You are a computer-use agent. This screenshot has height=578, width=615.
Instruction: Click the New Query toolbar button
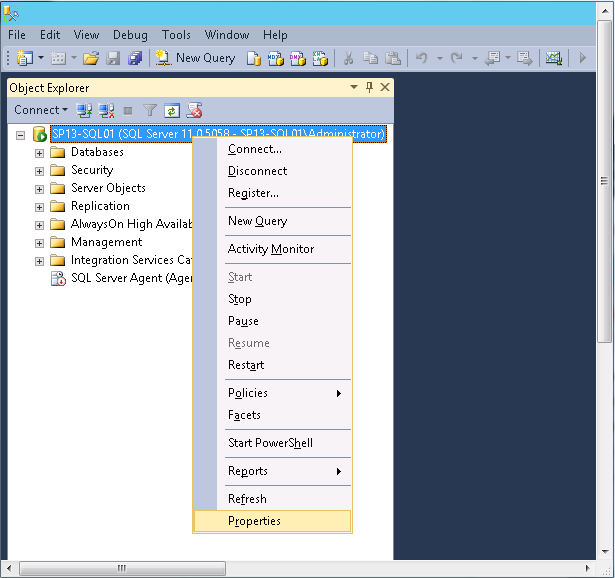(x=195, y=58)
